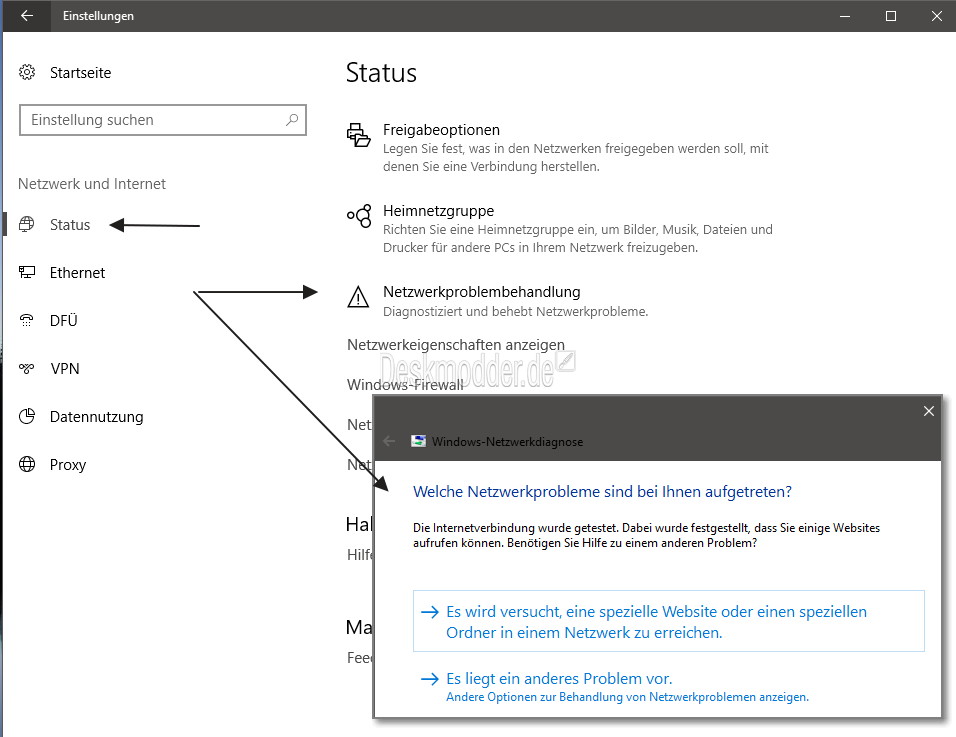Switch to the VPN page
The width and height of the screenshot is (956, 737).
(x=65, y=368)
